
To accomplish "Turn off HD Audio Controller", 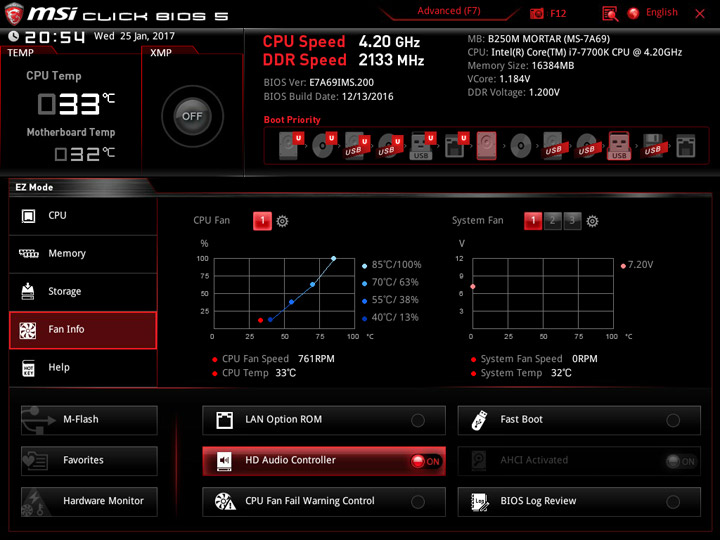I will pyautogui.click(x=324, y=461).
